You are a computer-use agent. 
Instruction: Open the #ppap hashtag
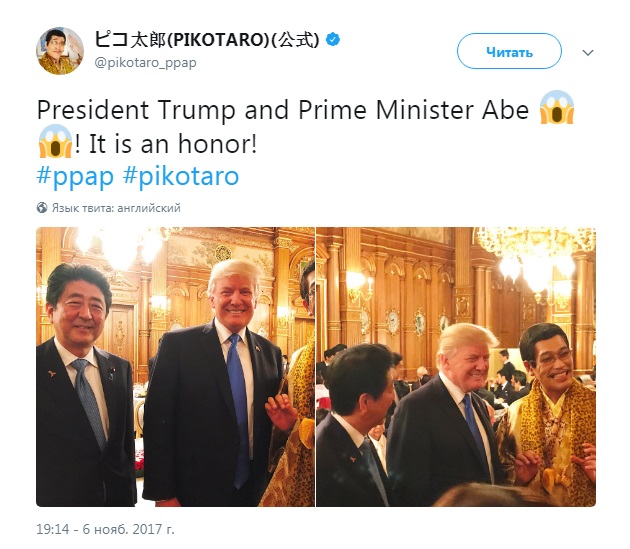[75, 176]
